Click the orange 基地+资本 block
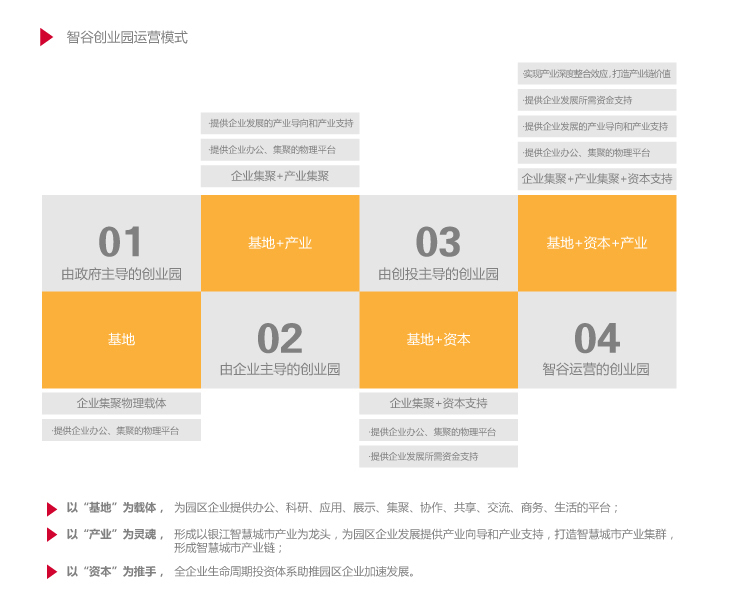The image size is (750, 594). [438, 340]
